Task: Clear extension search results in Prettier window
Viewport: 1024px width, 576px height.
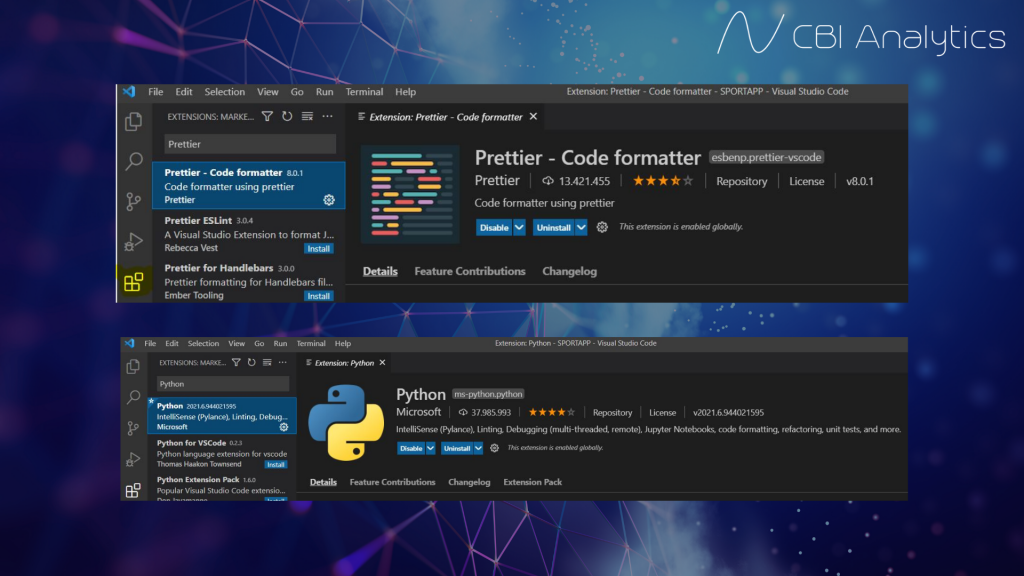Action: click(307, 116)
